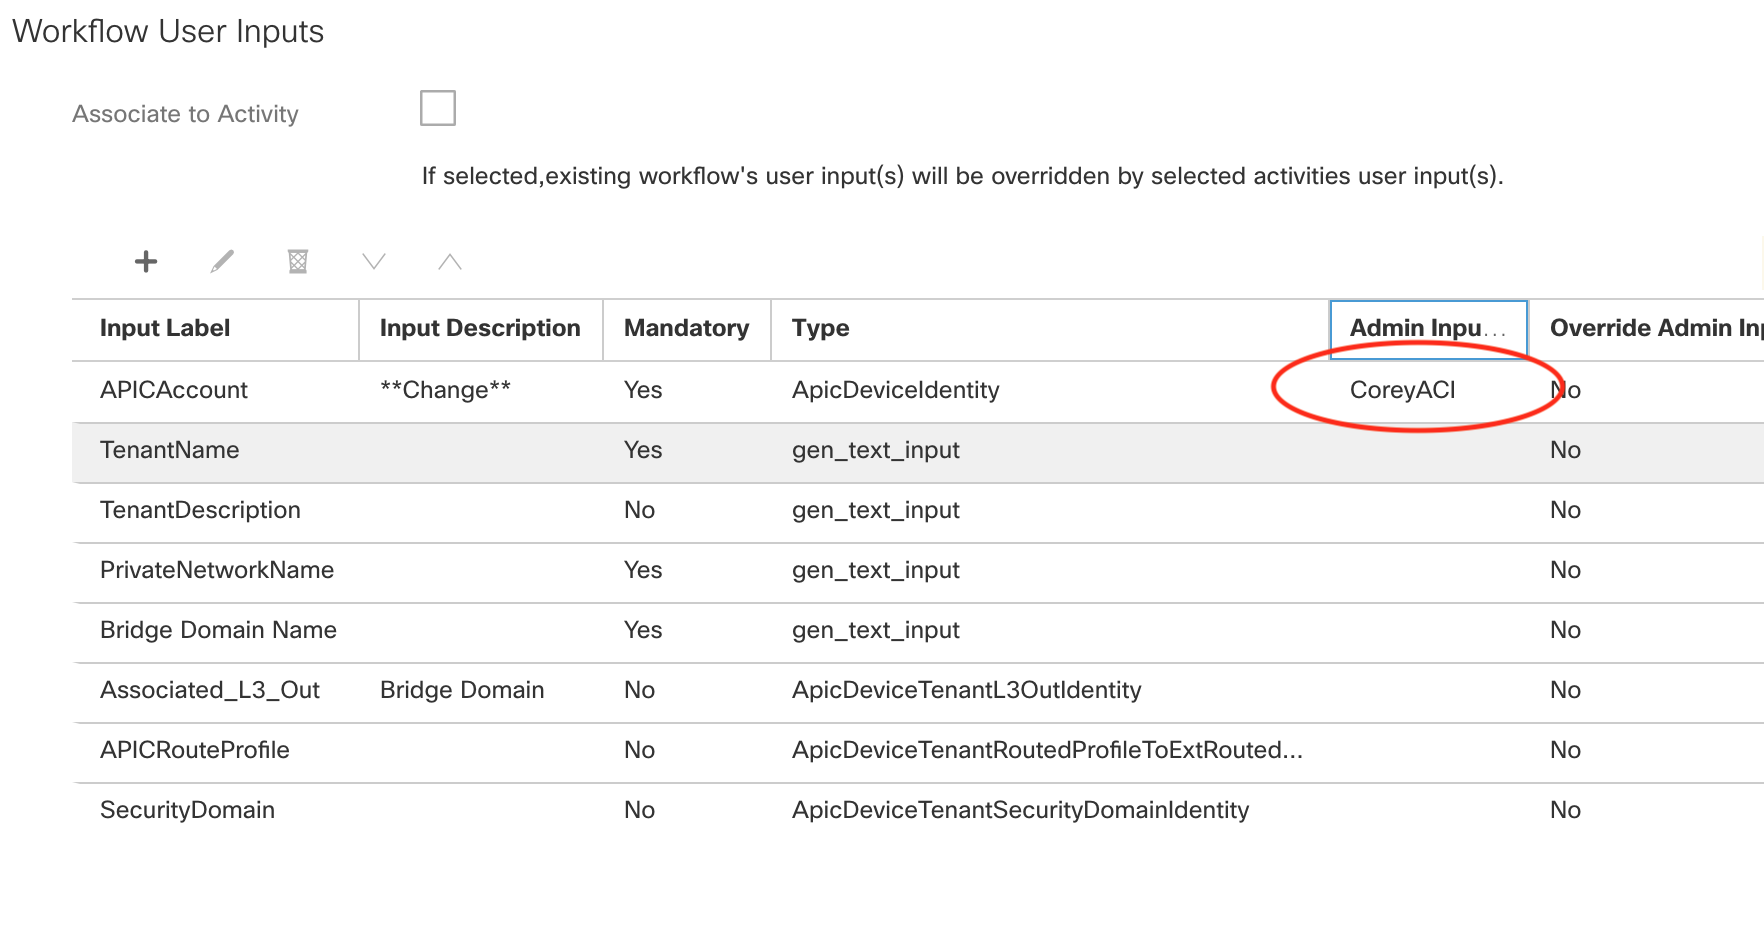
Task: Click the **Change** description cell
Action: click(x=445, y=390)
